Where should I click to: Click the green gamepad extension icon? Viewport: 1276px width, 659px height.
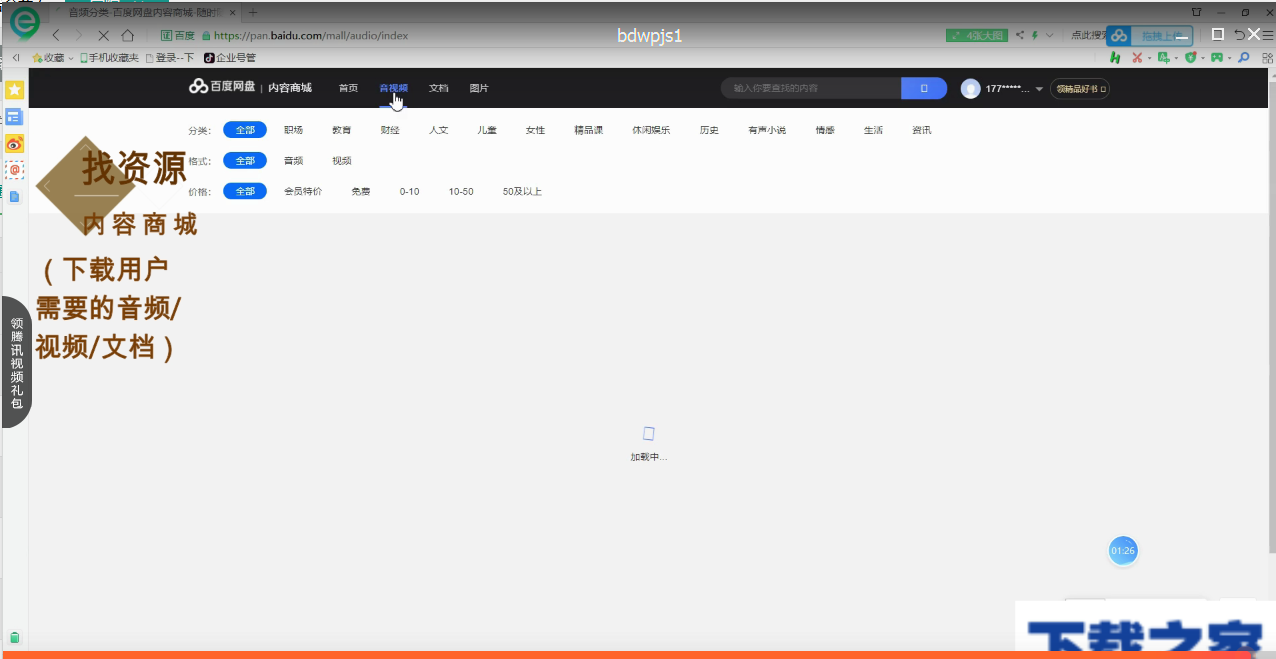tap(1216, 58)
